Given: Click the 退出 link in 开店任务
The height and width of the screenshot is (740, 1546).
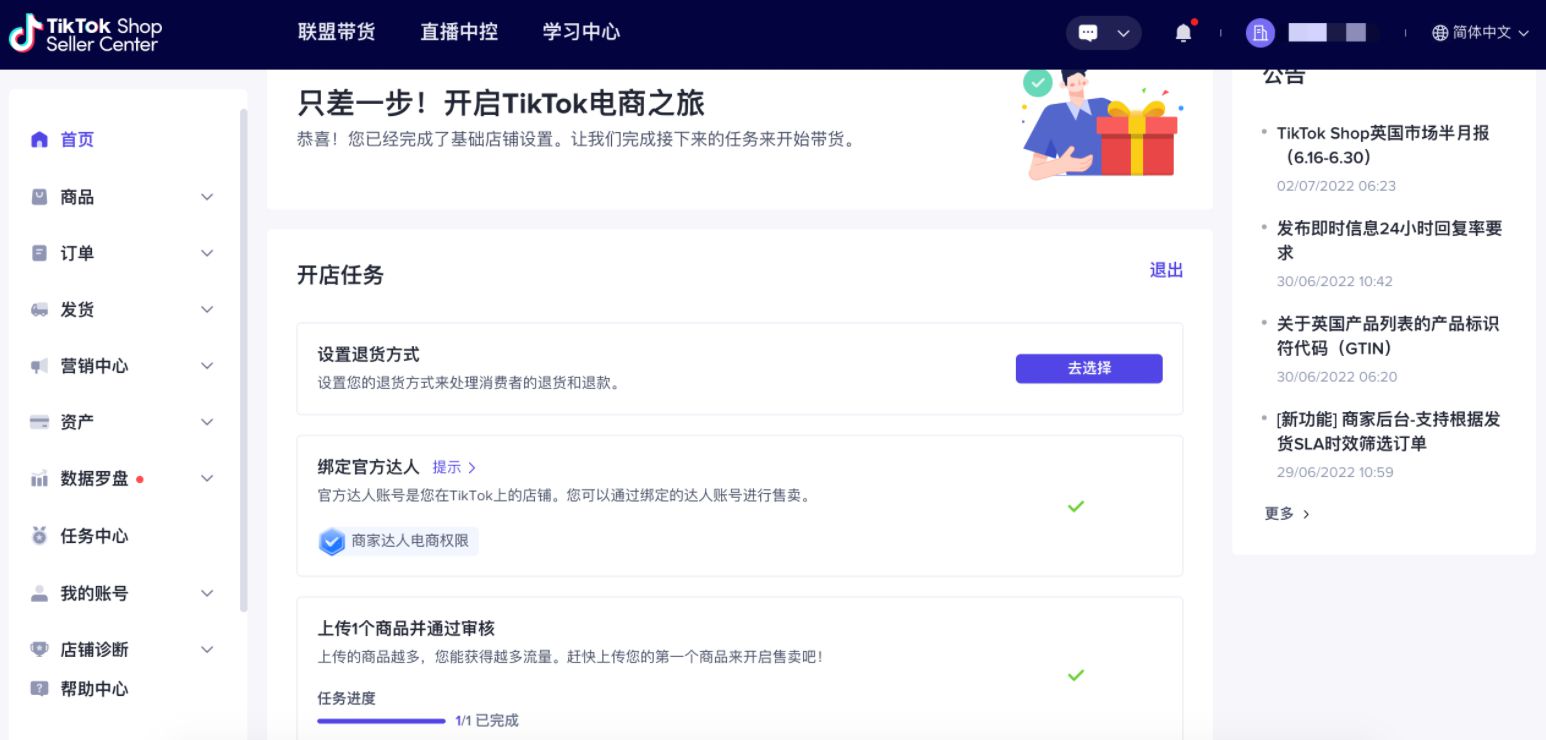Looking at the screenshot, I should pos(1166,270).
